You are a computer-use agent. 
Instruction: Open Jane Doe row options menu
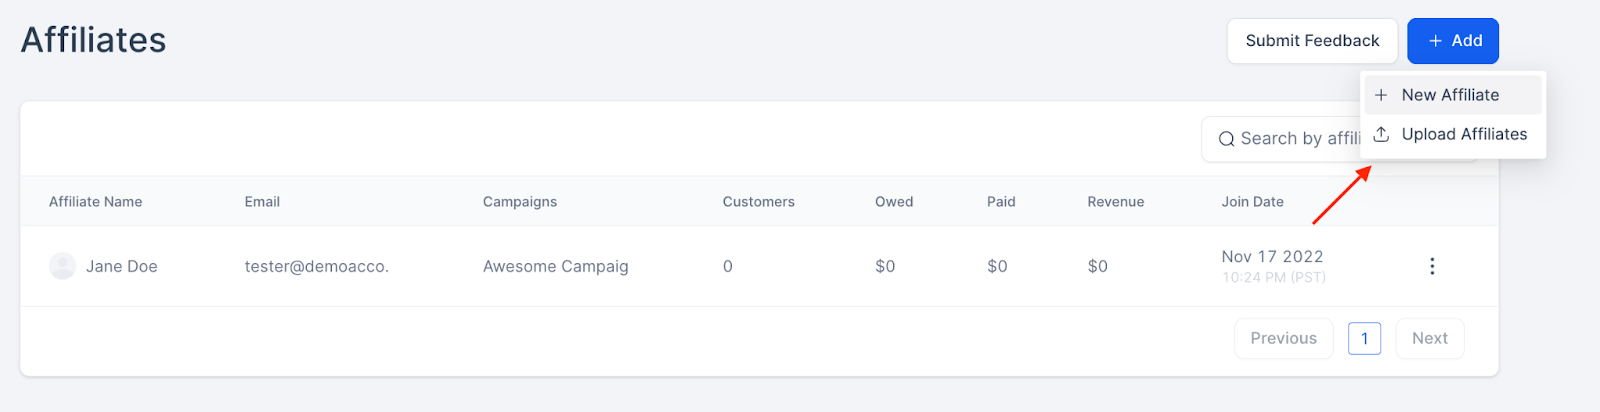coord(1432,266)
